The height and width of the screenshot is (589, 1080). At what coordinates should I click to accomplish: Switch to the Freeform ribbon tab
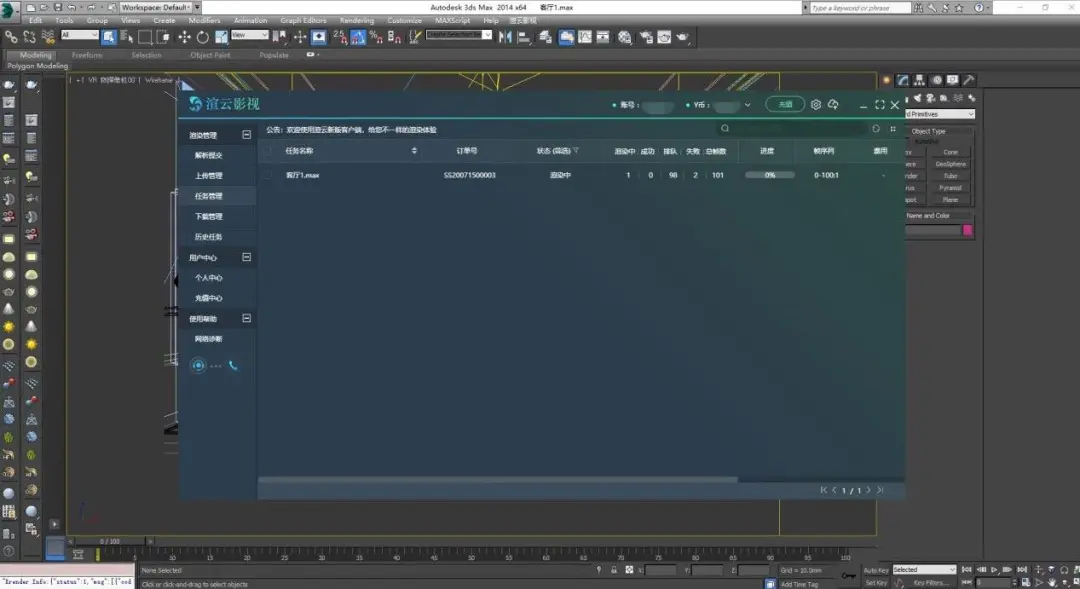coord(87,55)
